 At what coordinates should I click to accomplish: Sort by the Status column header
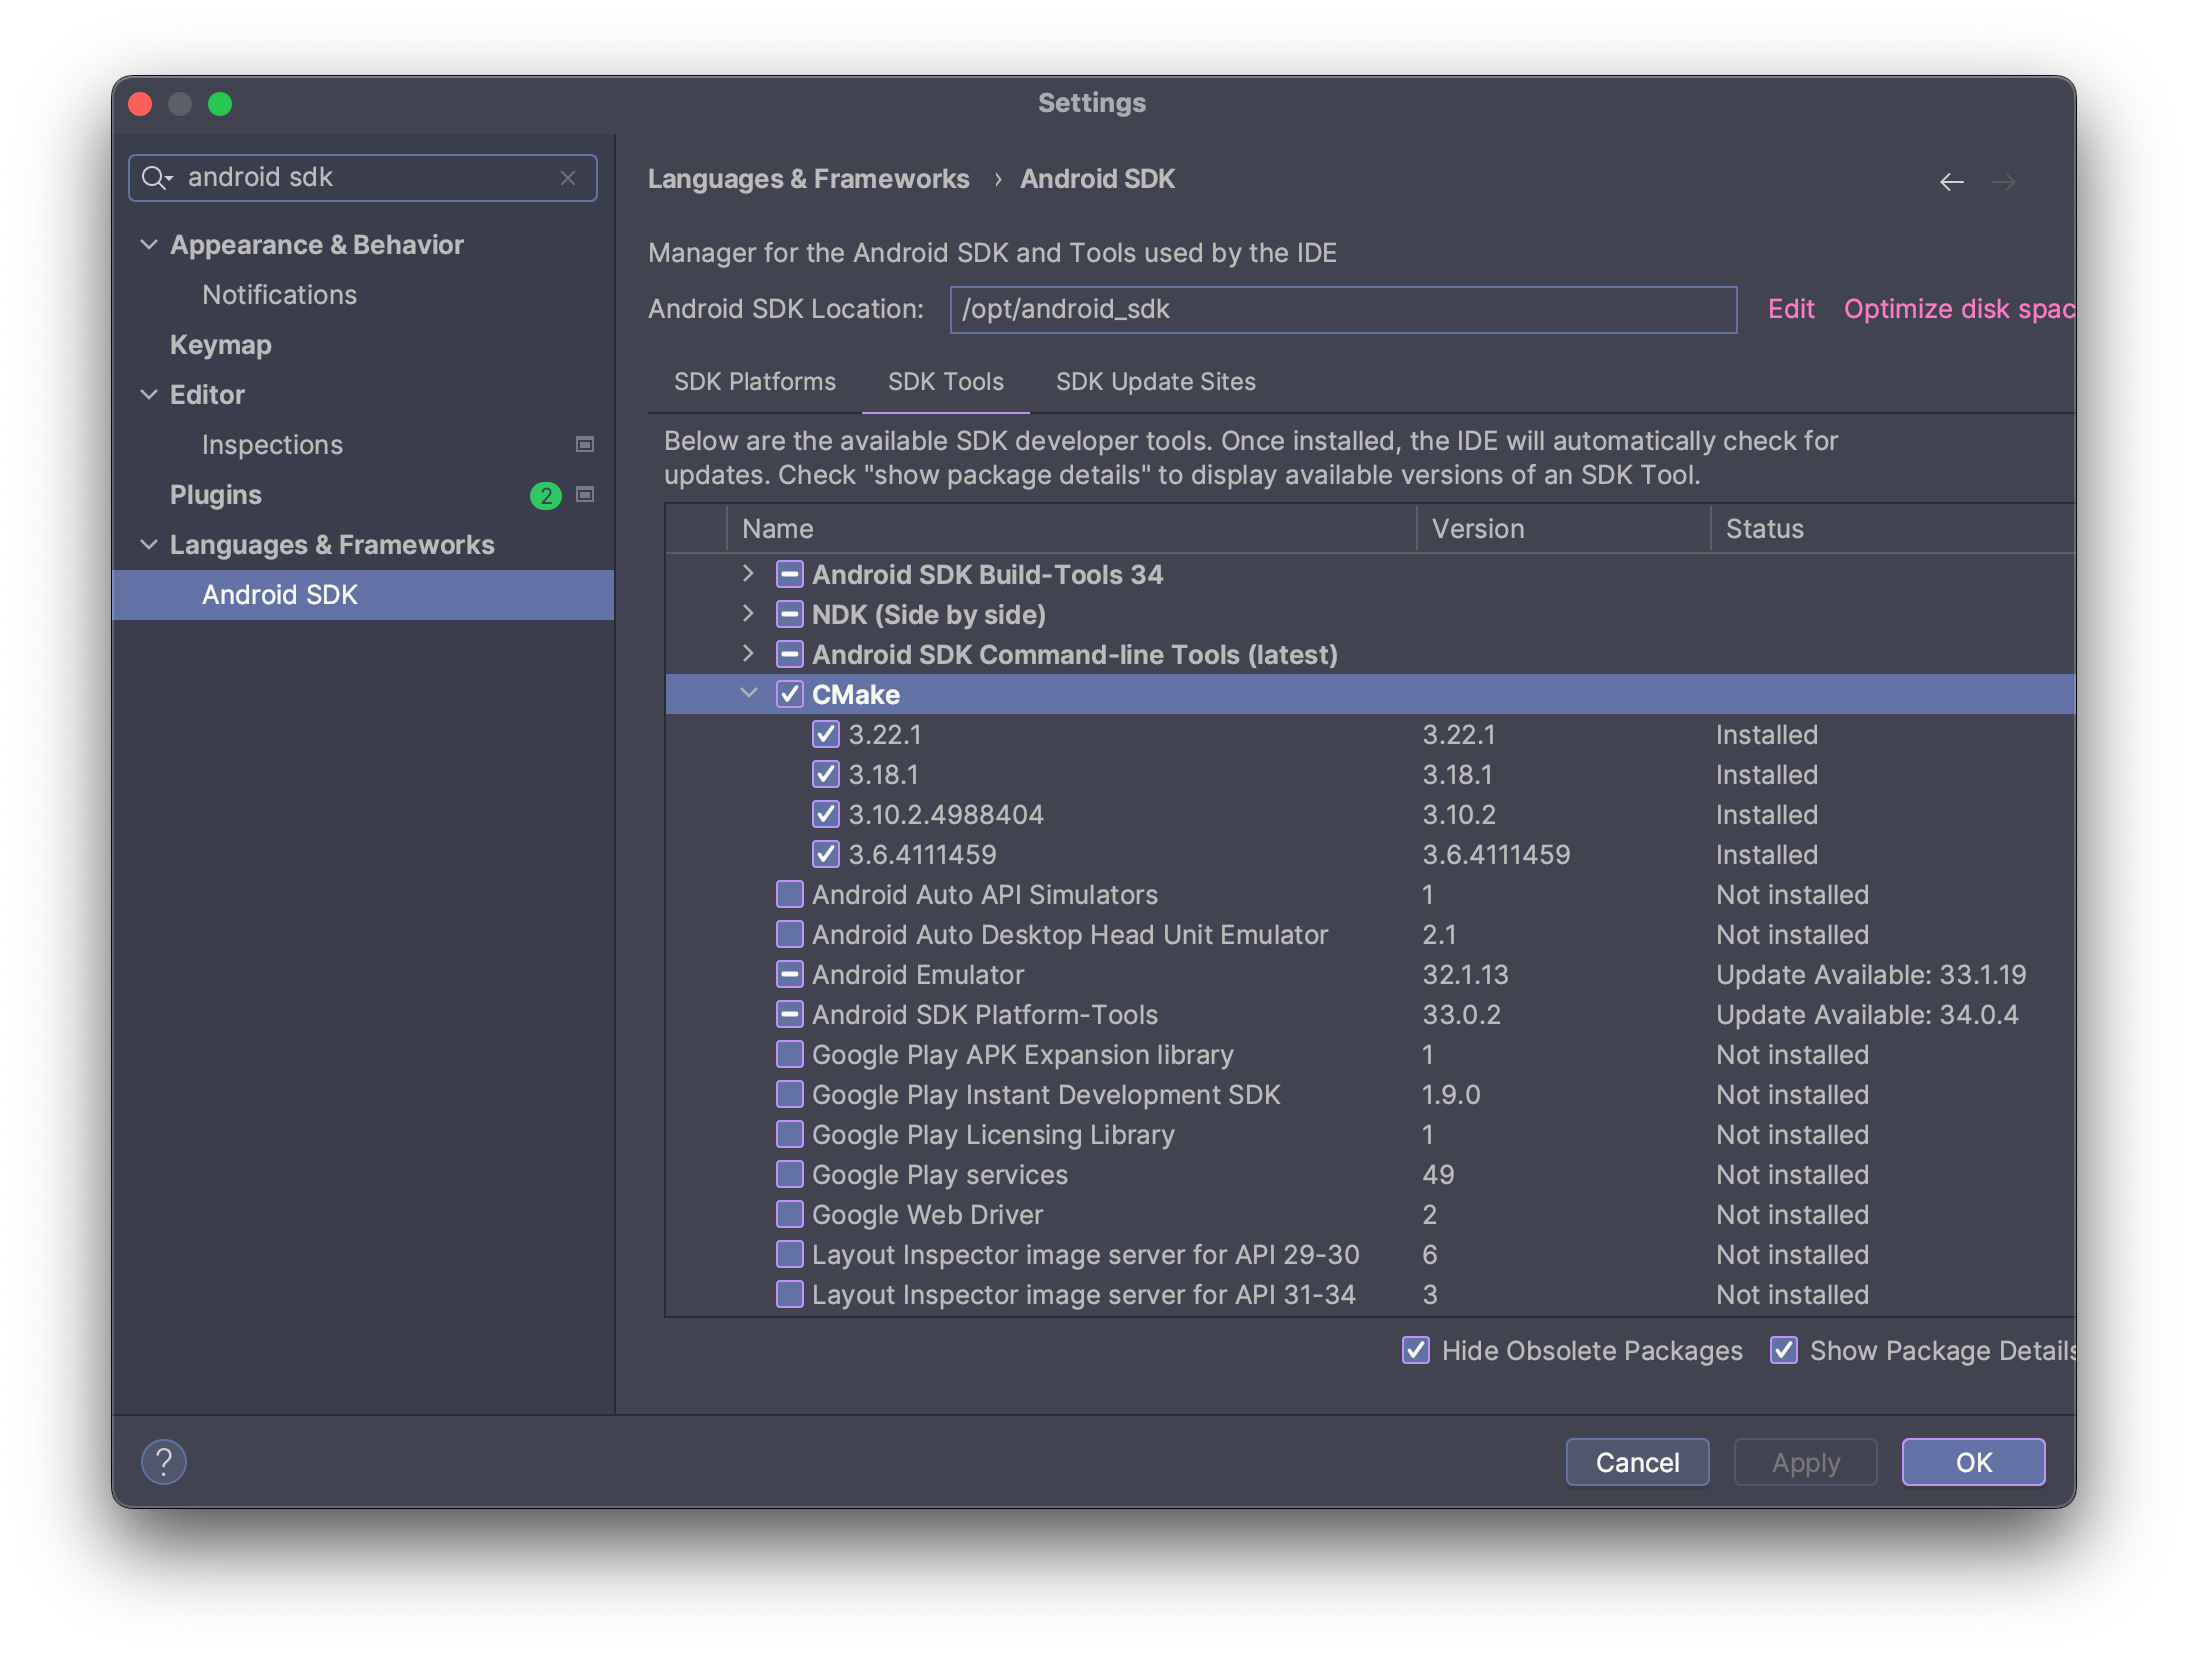(x=1893, y=529)
